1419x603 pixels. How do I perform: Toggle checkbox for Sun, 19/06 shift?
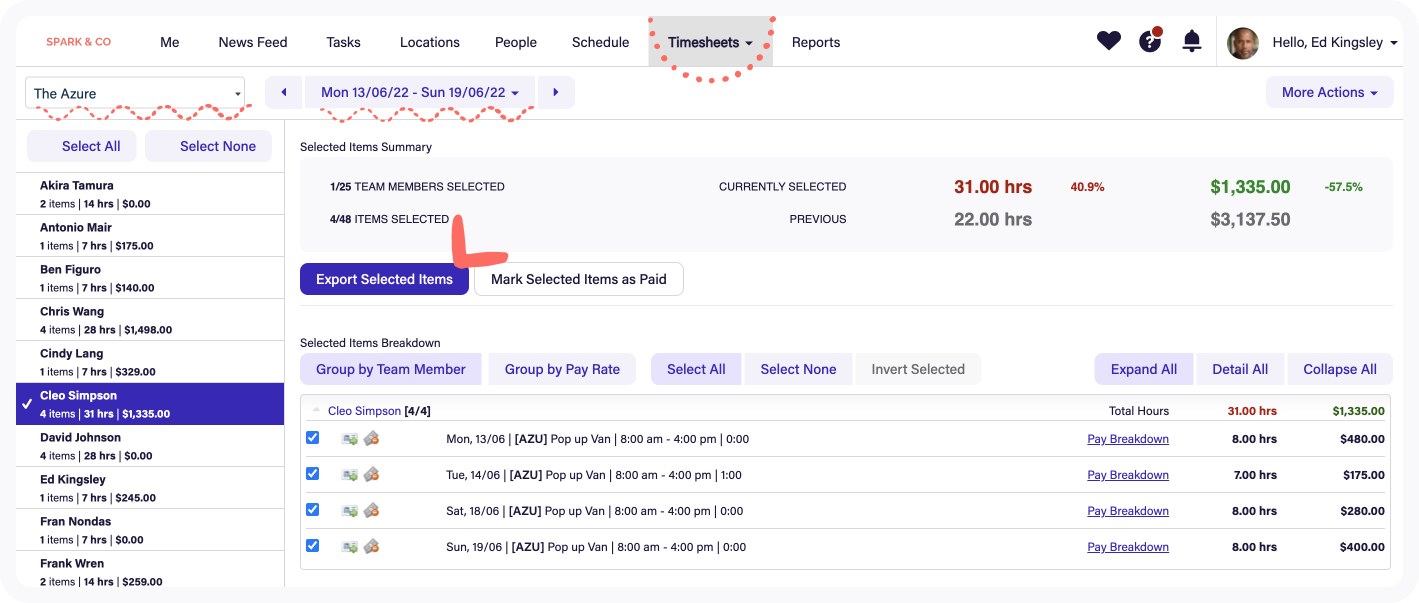(x=312, y=546)
